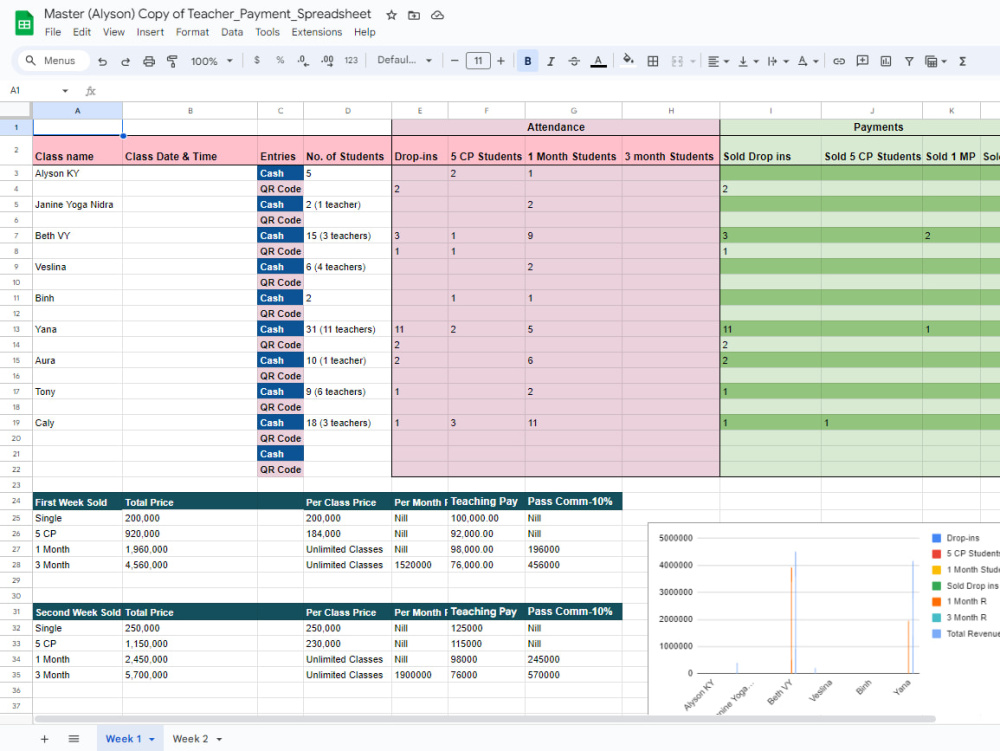Format as percent icon
The width and height of the screenshot is (1000, 751).
(x=280, y=61)
